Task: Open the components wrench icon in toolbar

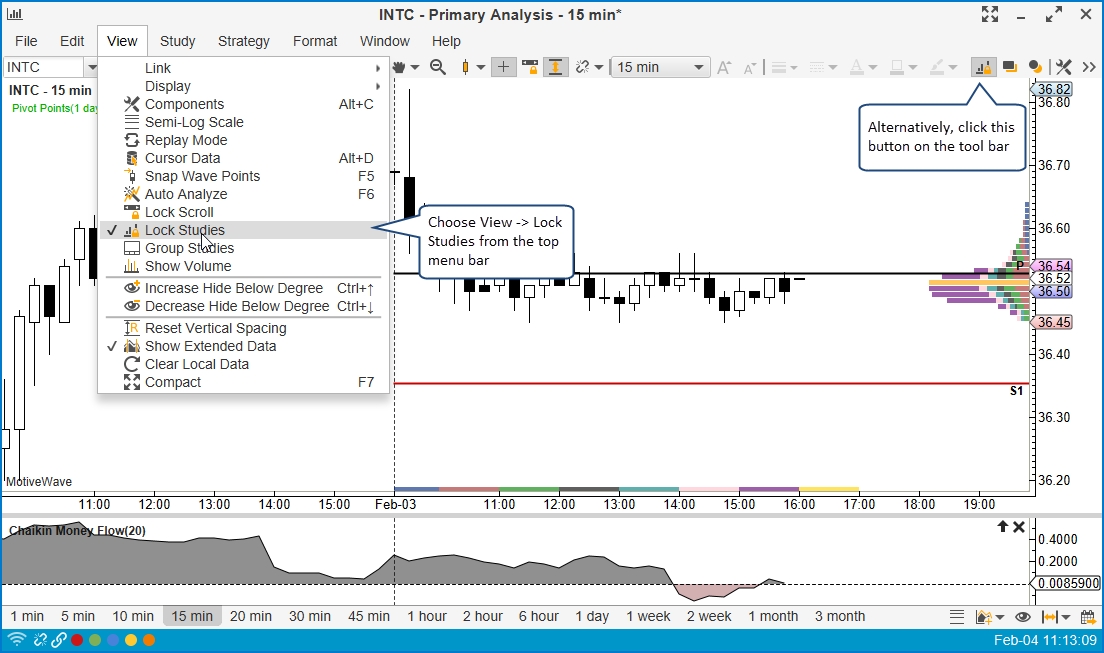Action: pos(1064,67)
